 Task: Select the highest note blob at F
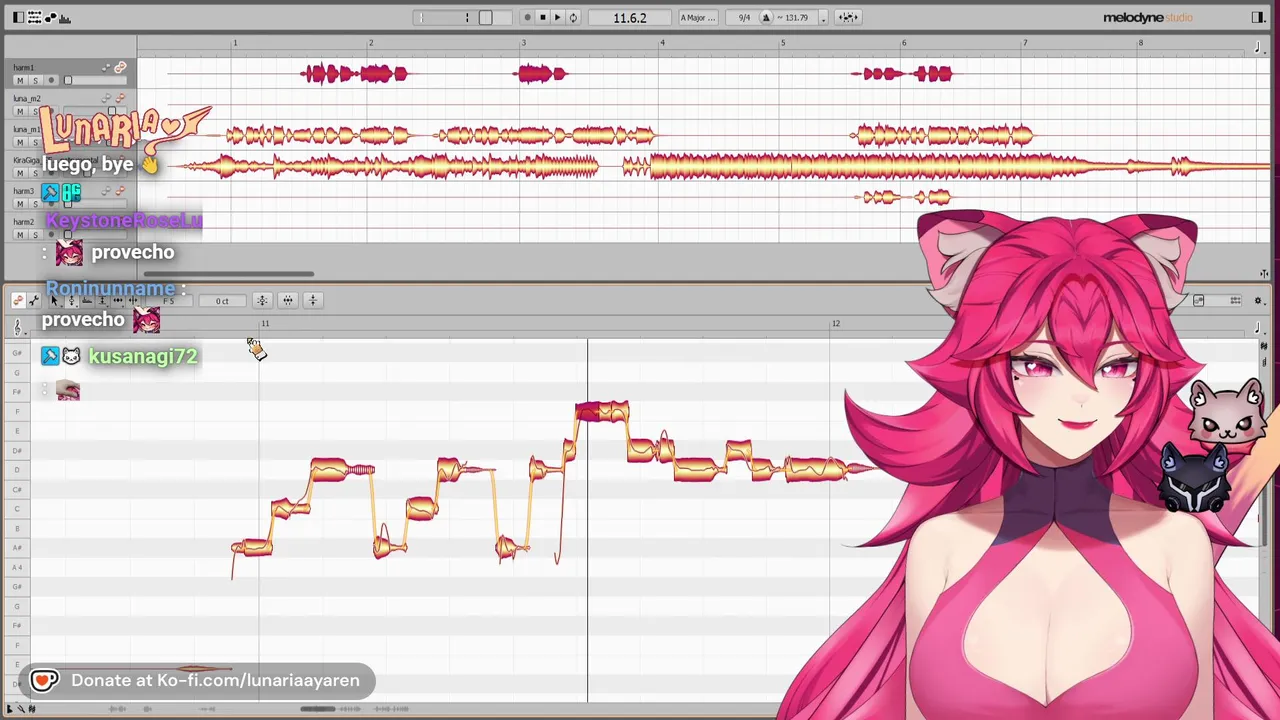pyautogui.click(x=602, y=411)
